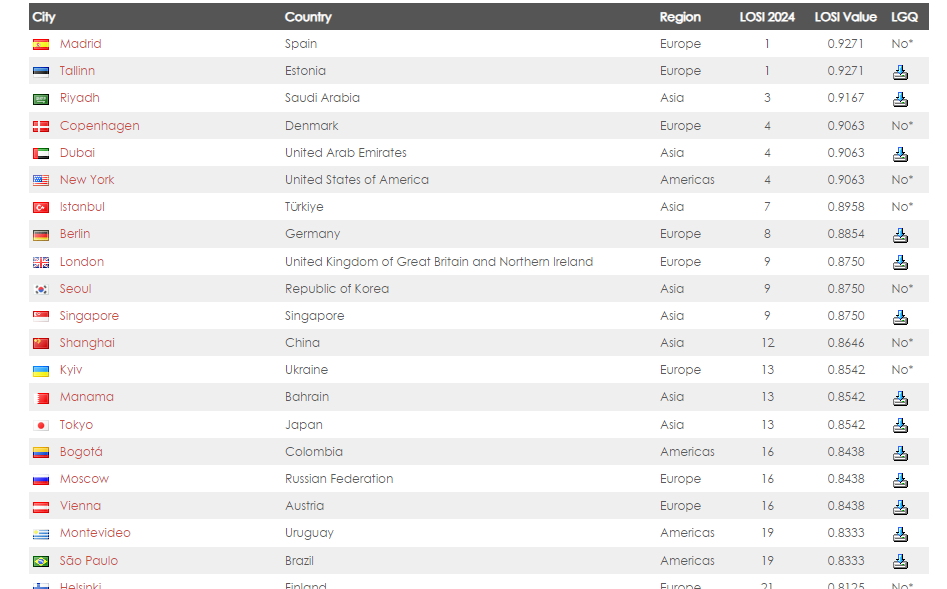The width and height of the screenshot is (947, 589).
Task: Download the LGQ file for London
Action: pos(900,262)
